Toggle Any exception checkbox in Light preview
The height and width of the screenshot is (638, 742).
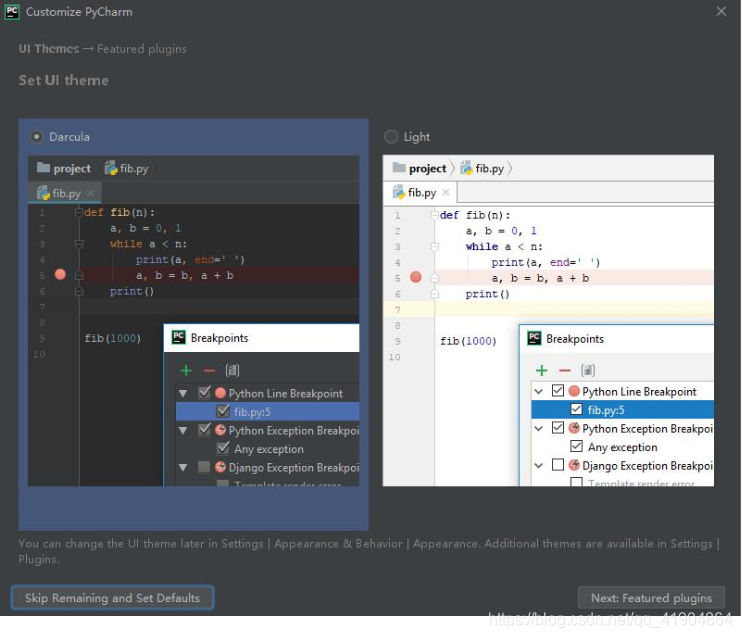click(576, 446)
